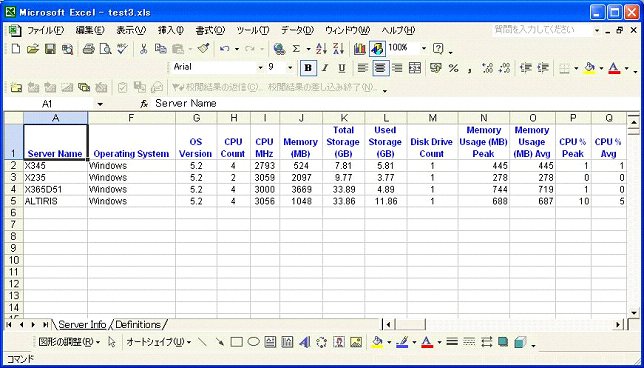Copy the selected cells
The width and height of the screenshot is (644, 368).
click(x=160, y=49)
